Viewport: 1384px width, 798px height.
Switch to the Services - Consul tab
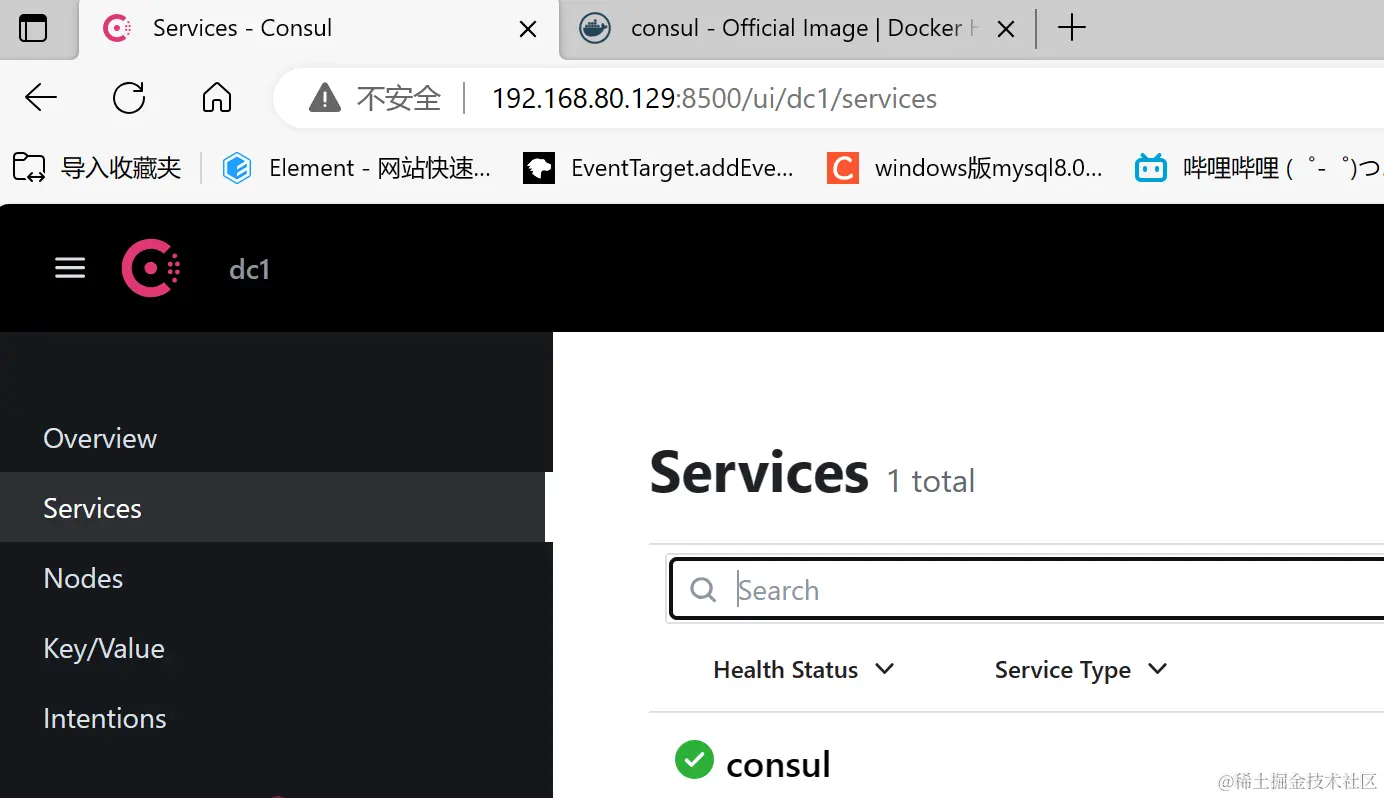(318, 29)
